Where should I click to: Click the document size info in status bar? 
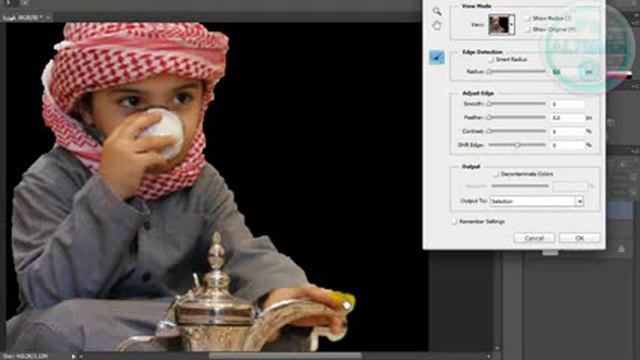click(x=25, y=356)
